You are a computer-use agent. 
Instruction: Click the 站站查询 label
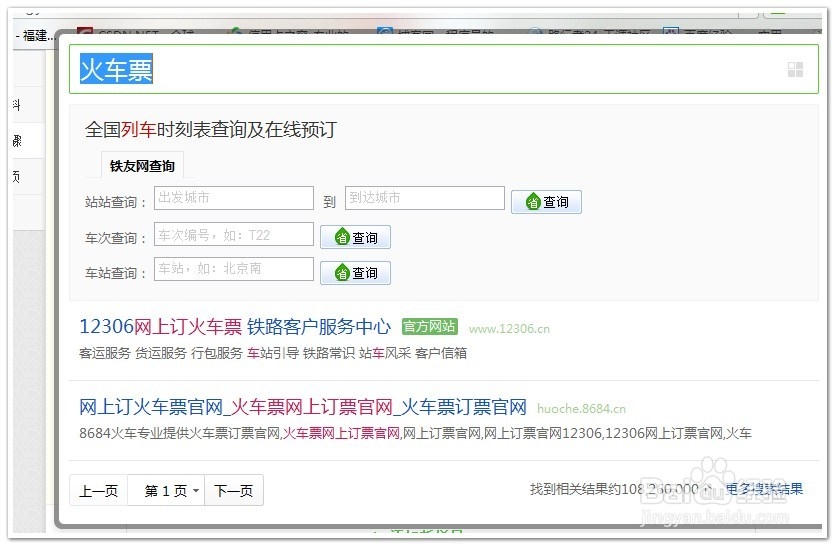click(116, 202)
